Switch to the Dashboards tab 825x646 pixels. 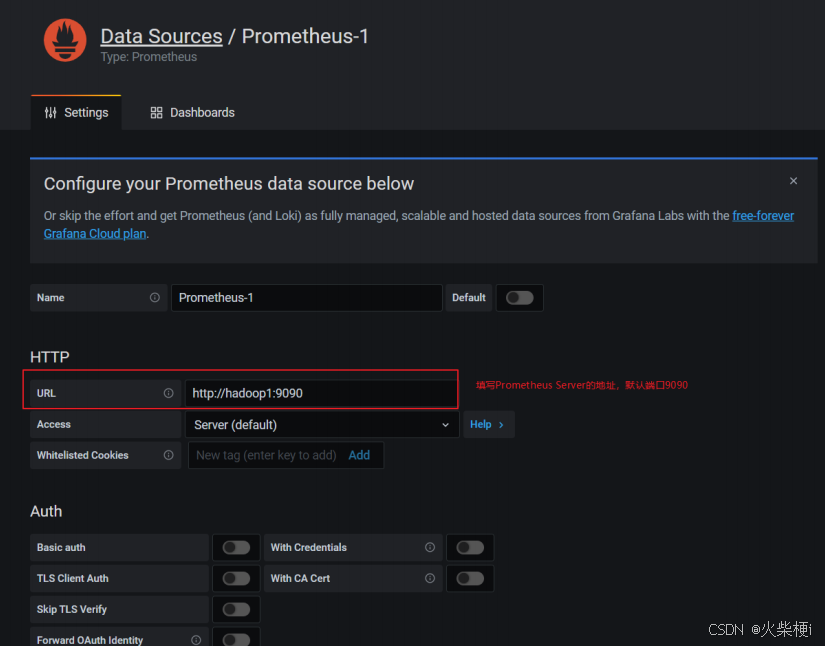193,113
